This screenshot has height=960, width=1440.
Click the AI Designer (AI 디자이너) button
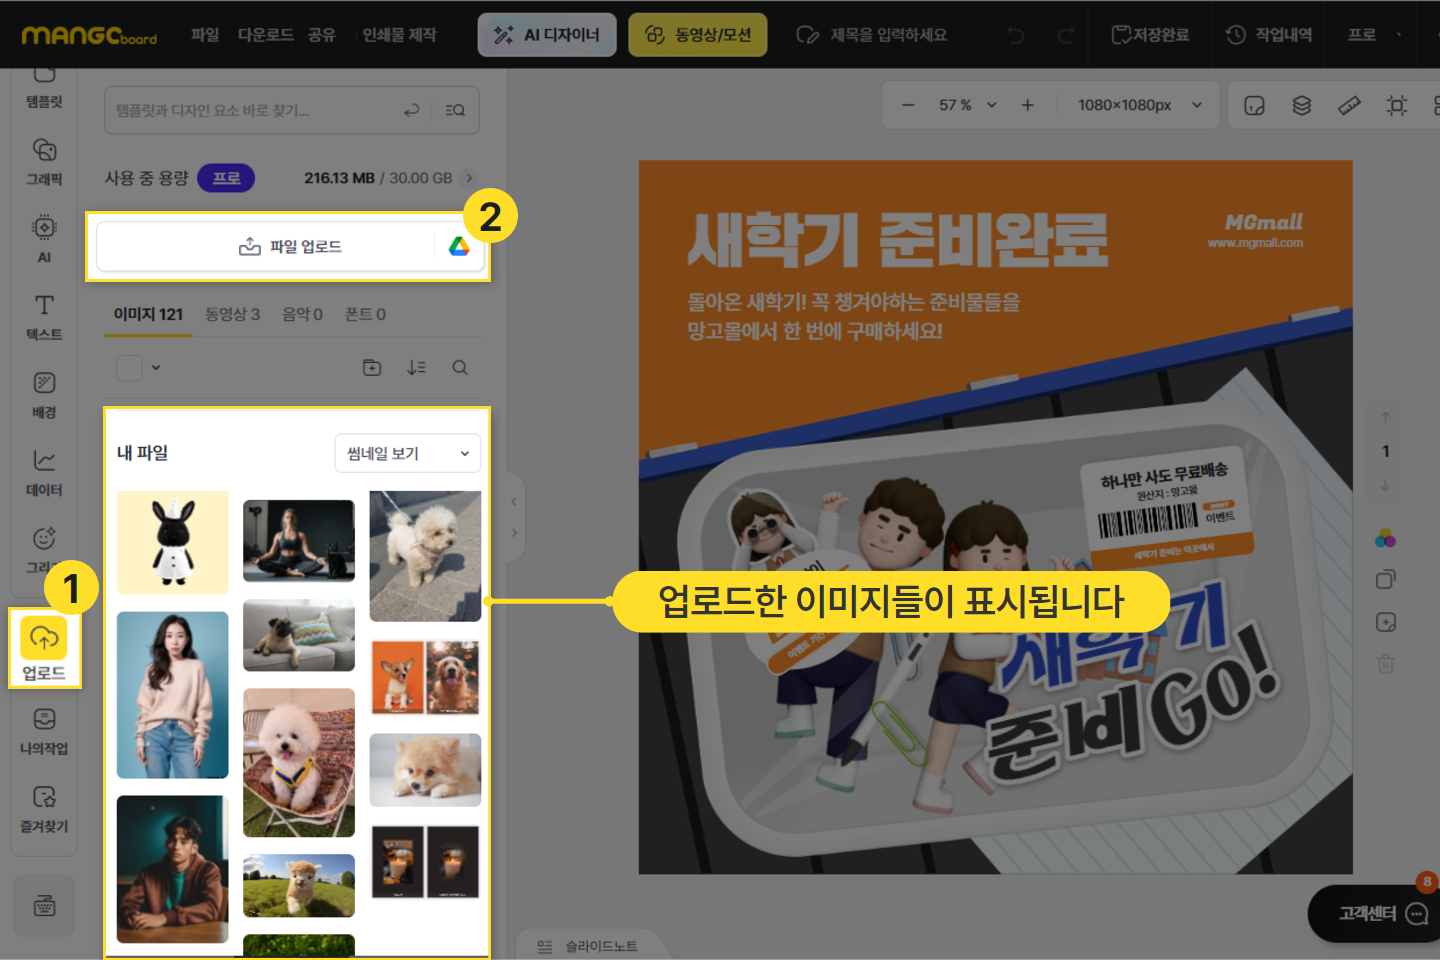tap(547, 35)
